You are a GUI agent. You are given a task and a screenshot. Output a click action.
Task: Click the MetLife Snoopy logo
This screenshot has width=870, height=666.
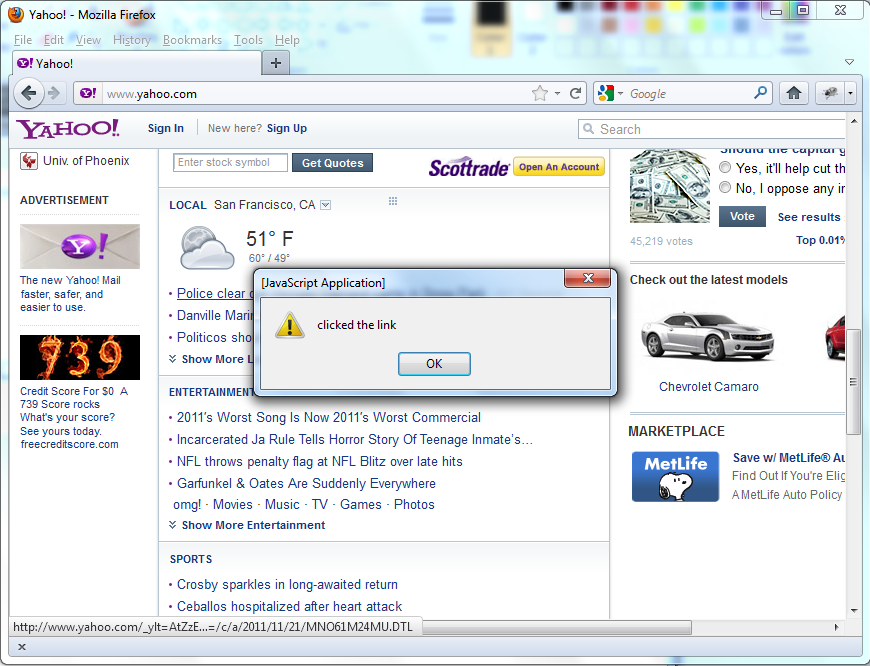pyautogui.click(x=675, y=477)
